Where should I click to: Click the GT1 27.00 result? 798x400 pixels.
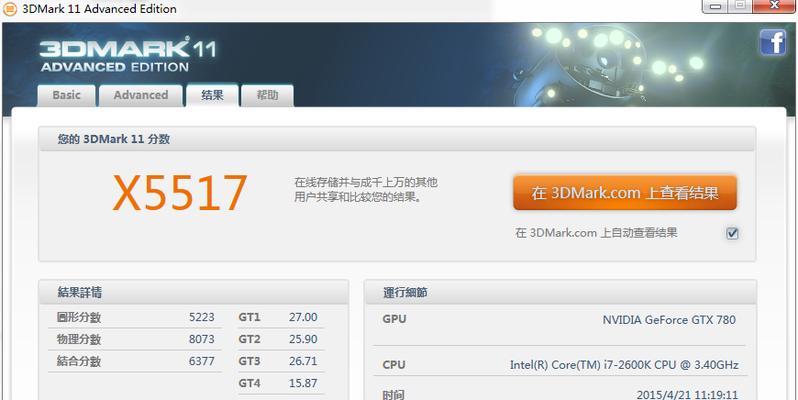[279, 318]
